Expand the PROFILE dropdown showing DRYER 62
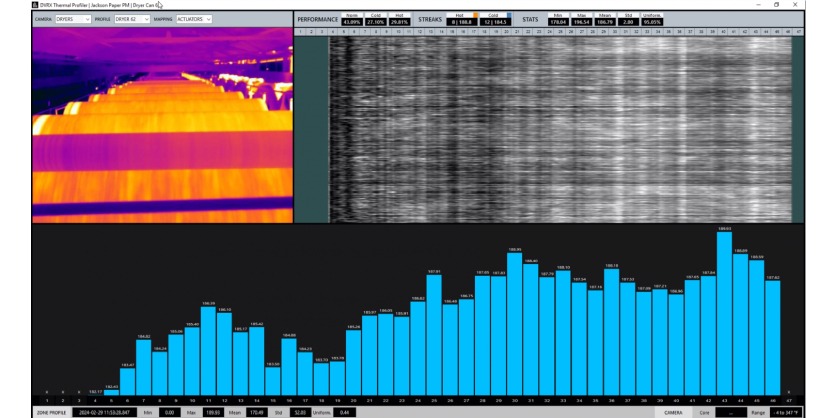Viewport: 836px width, 418px height. (131, 19)
